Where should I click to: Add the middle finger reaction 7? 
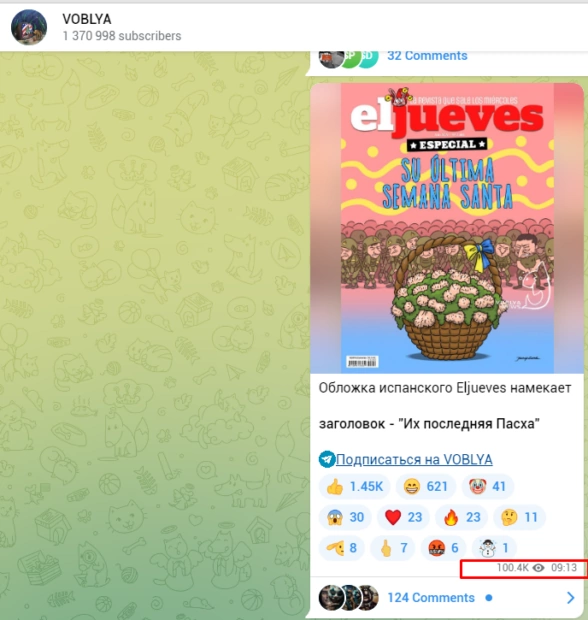[x=392, y=548]
